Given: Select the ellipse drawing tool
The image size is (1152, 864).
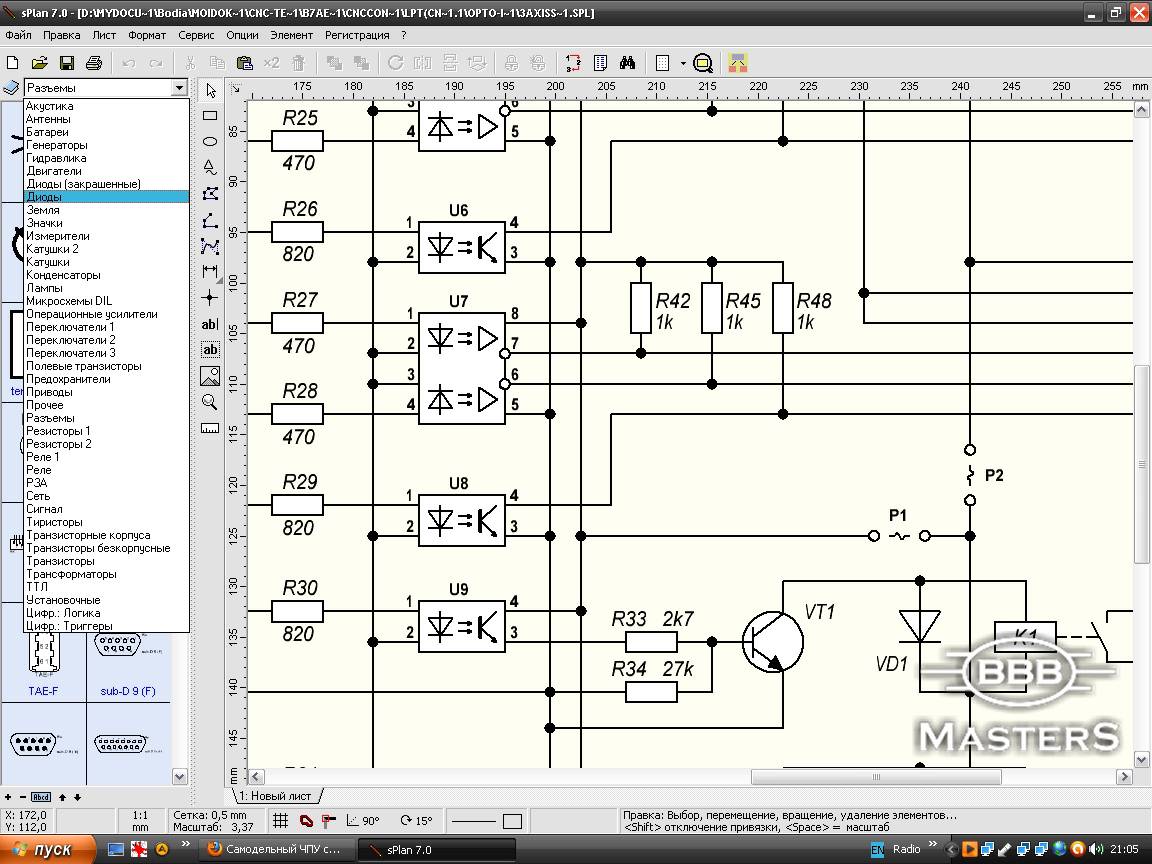Looking at the screenshot, I should (x=210, y=141).
